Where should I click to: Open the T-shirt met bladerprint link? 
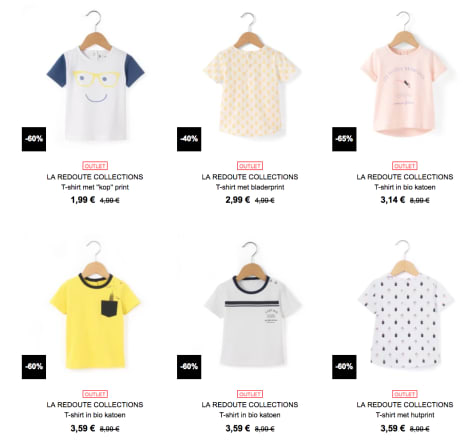(x=250, y=187)
